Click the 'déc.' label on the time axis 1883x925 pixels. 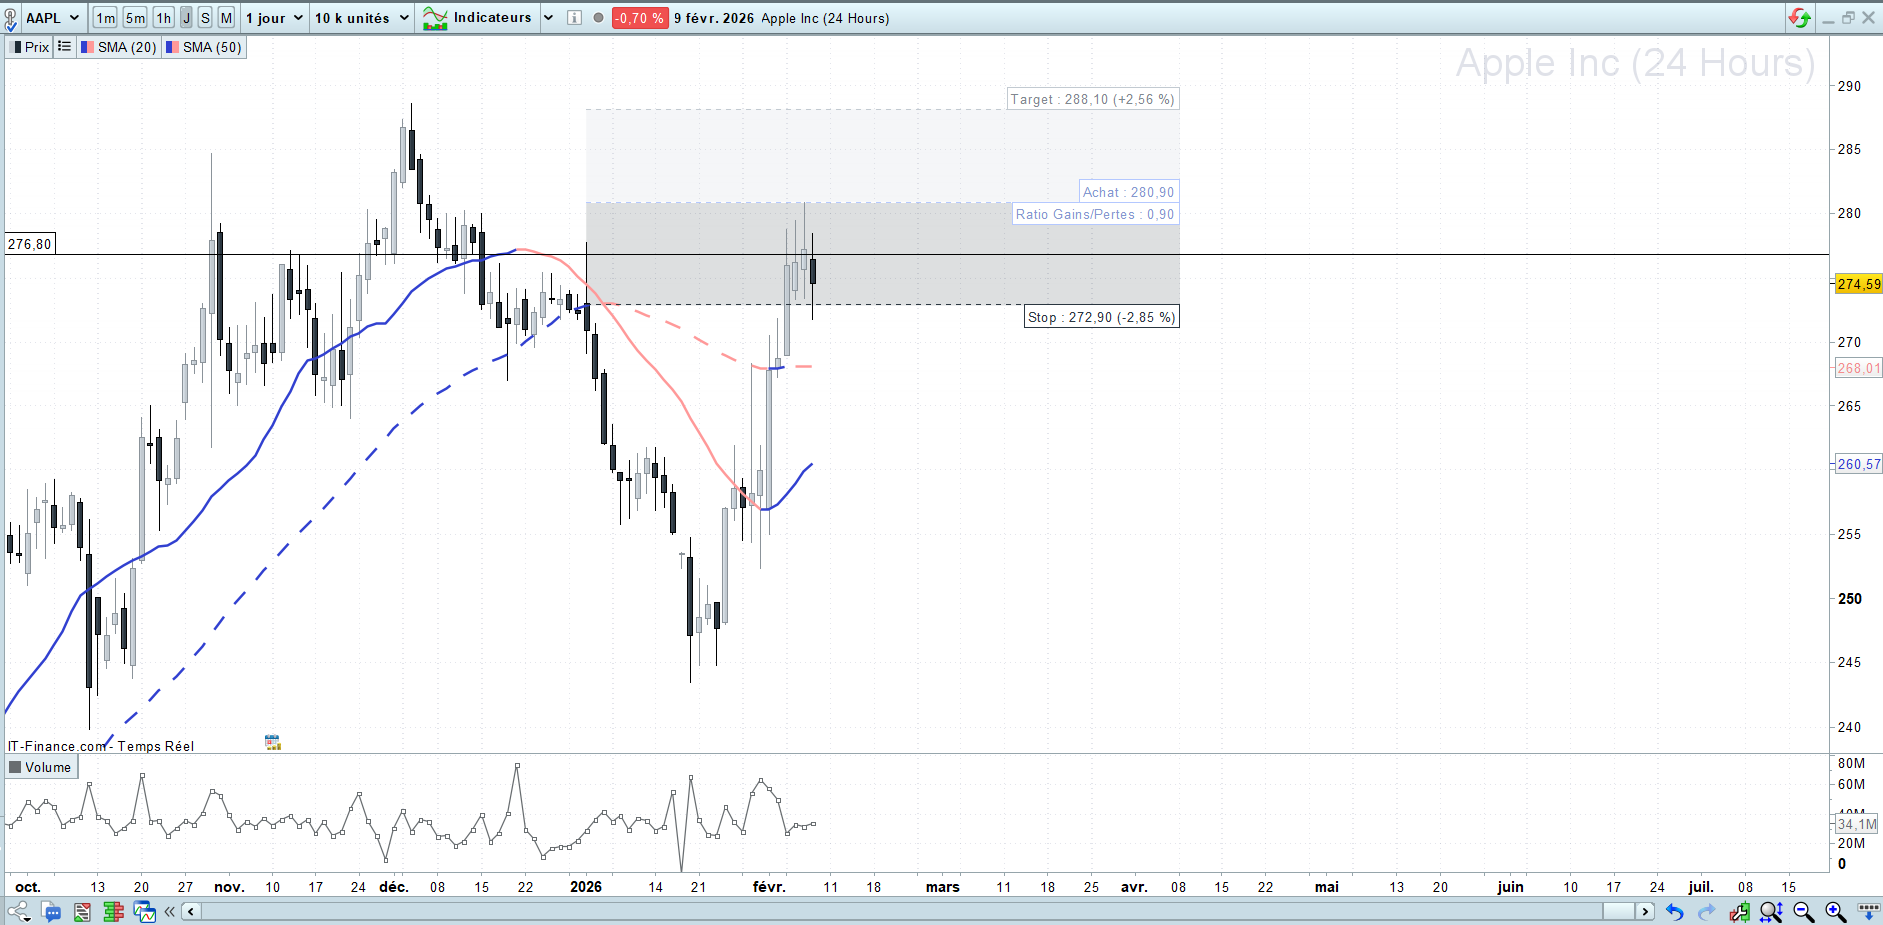point(394,887)
